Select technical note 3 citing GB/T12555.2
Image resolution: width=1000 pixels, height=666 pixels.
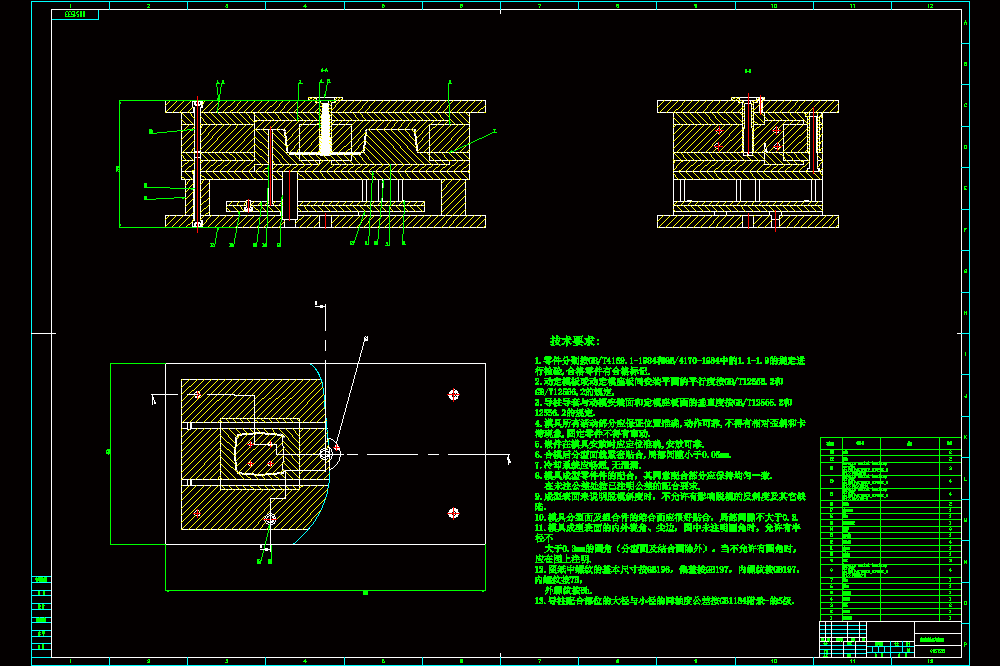663,408
